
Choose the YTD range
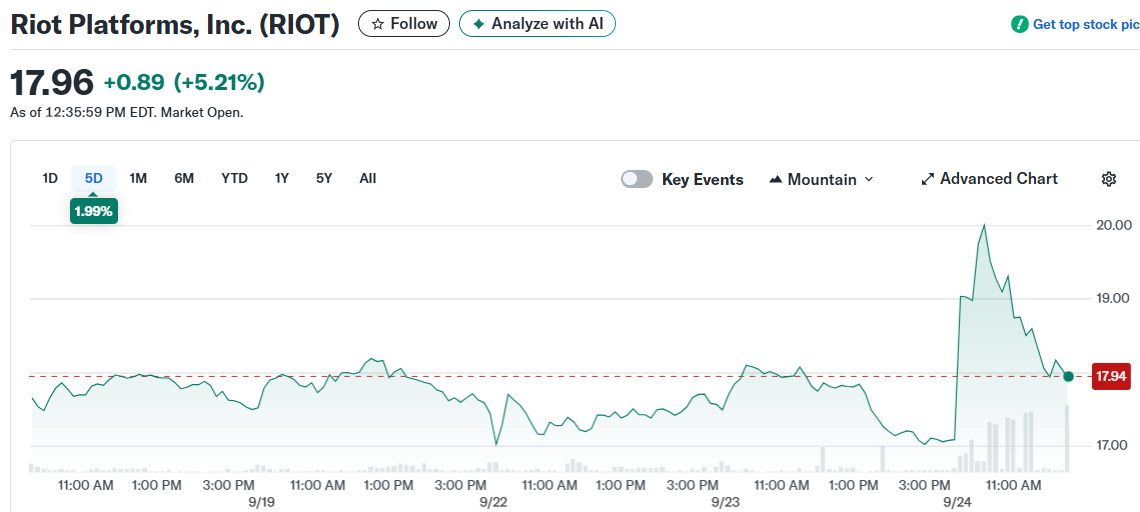pos(234,178)
